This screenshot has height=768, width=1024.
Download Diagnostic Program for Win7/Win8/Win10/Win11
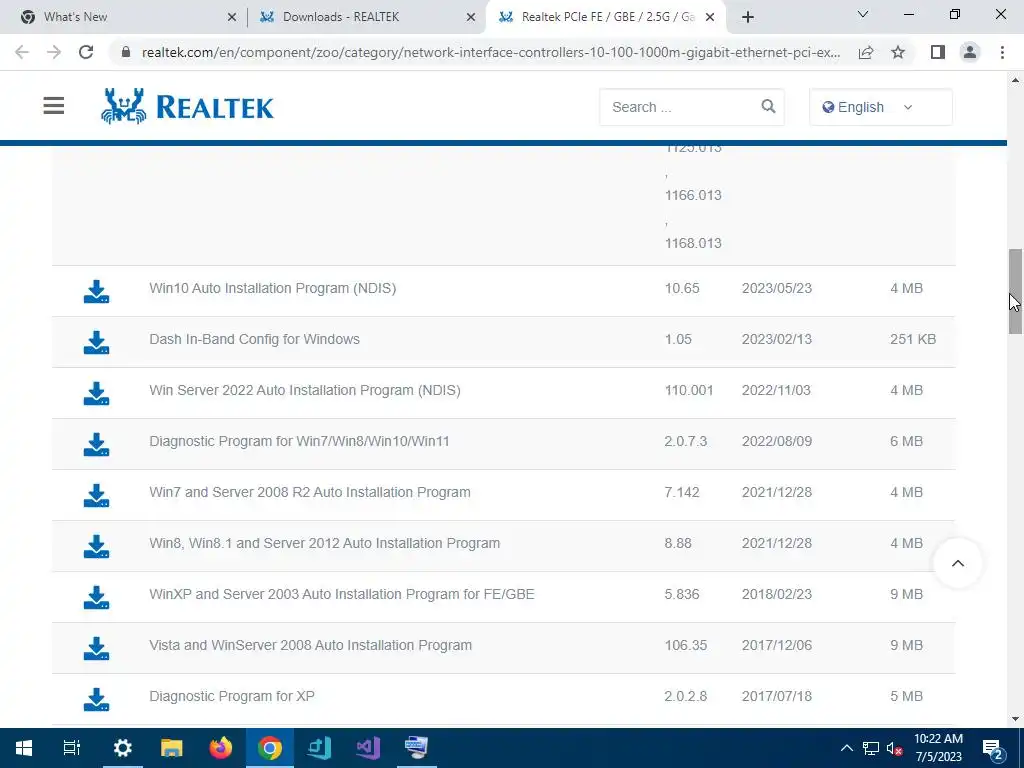coord(96,444)
